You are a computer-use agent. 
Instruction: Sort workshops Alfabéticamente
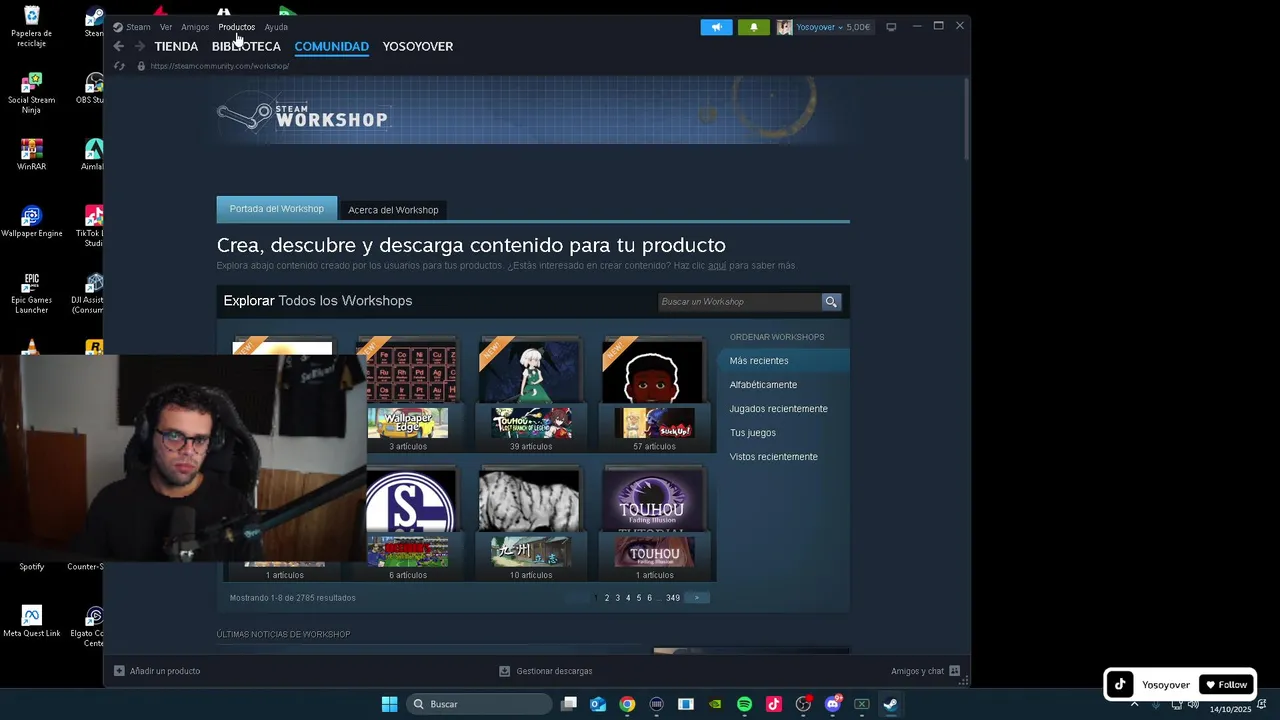tap(764, 385)
